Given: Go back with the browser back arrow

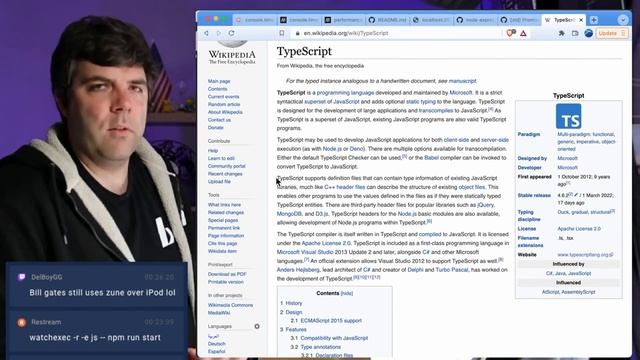Looking at the screenshot, I should click(x=207, y=33).
